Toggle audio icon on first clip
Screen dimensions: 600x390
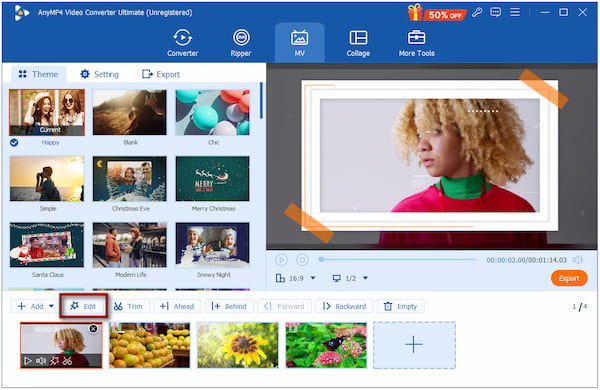click(41, 361)
